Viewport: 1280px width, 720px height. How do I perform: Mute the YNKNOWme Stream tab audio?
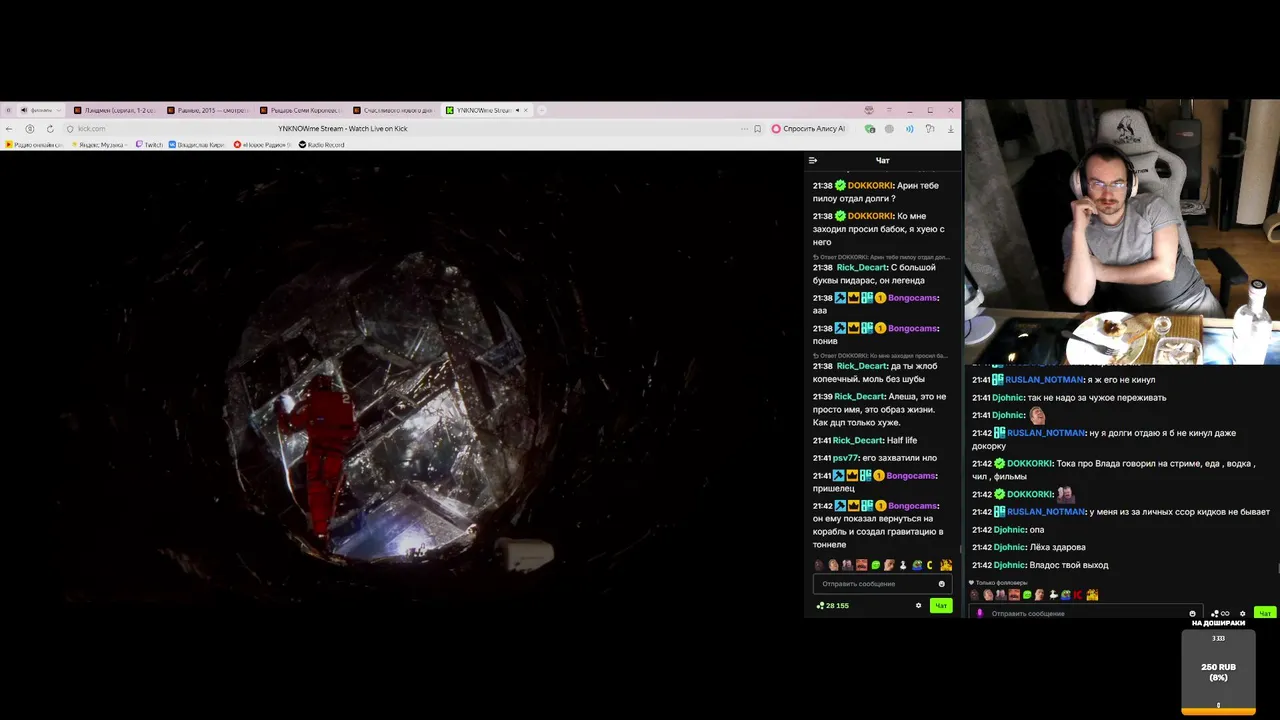click(517, 110)
